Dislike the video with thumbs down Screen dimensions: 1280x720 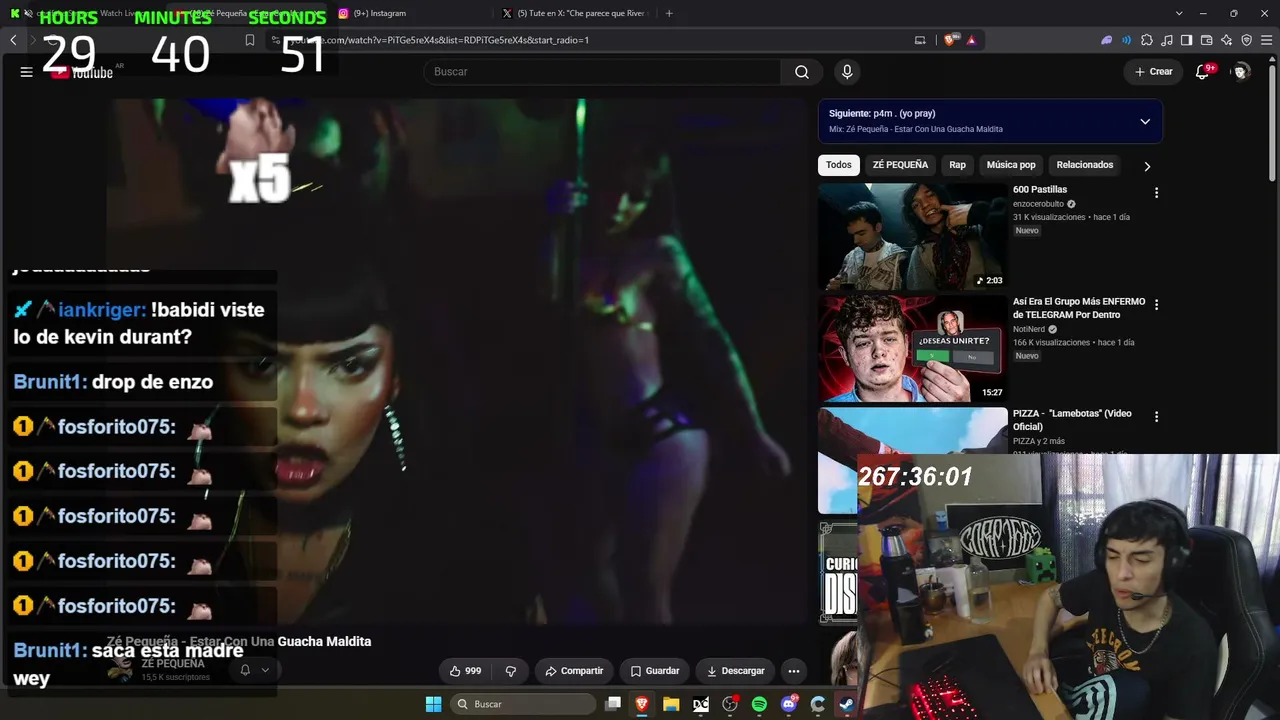coord(511,671)
